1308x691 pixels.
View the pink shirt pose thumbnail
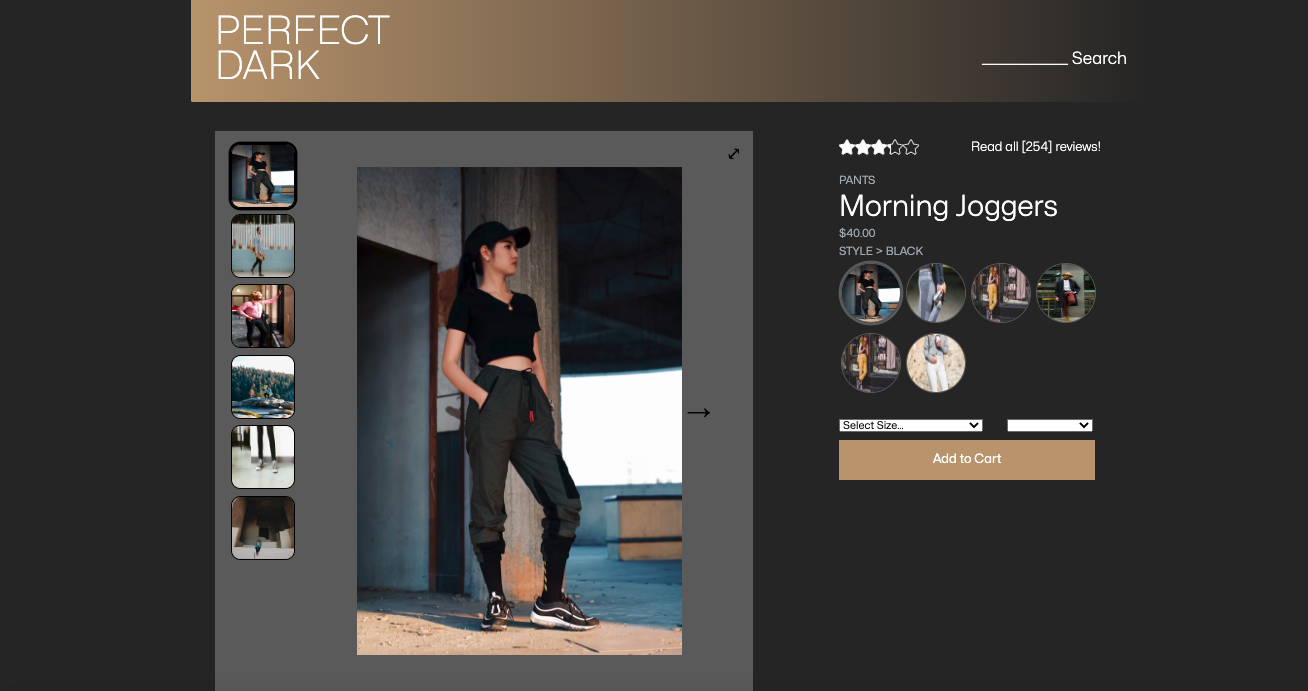(263, 316)
